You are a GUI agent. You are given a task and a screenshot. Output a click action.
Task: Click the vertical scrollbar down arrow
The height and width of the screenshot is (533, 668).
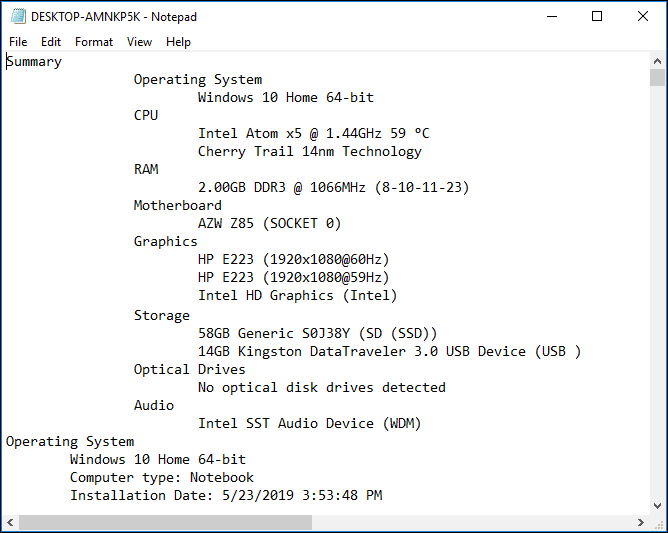coord(657,505)
